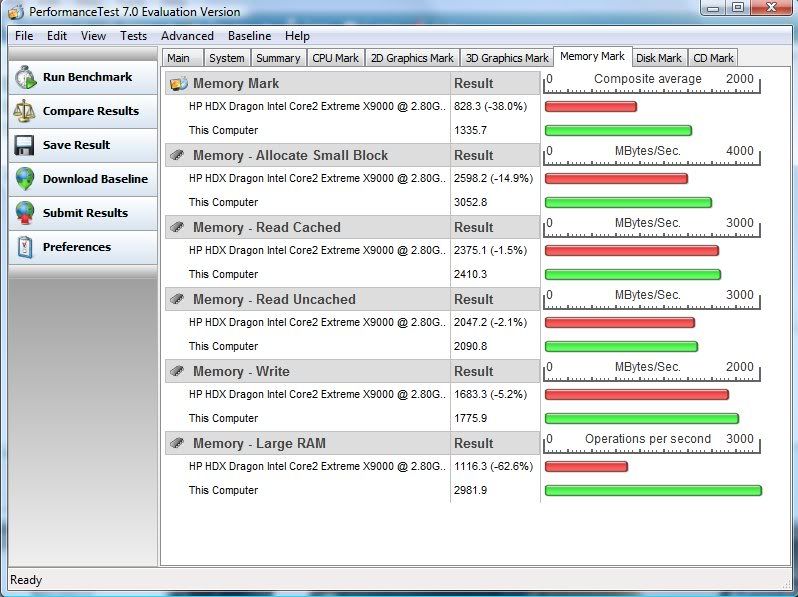The image size is (798, 597).
Task: Open the File menu
Action: coord(24,36)
